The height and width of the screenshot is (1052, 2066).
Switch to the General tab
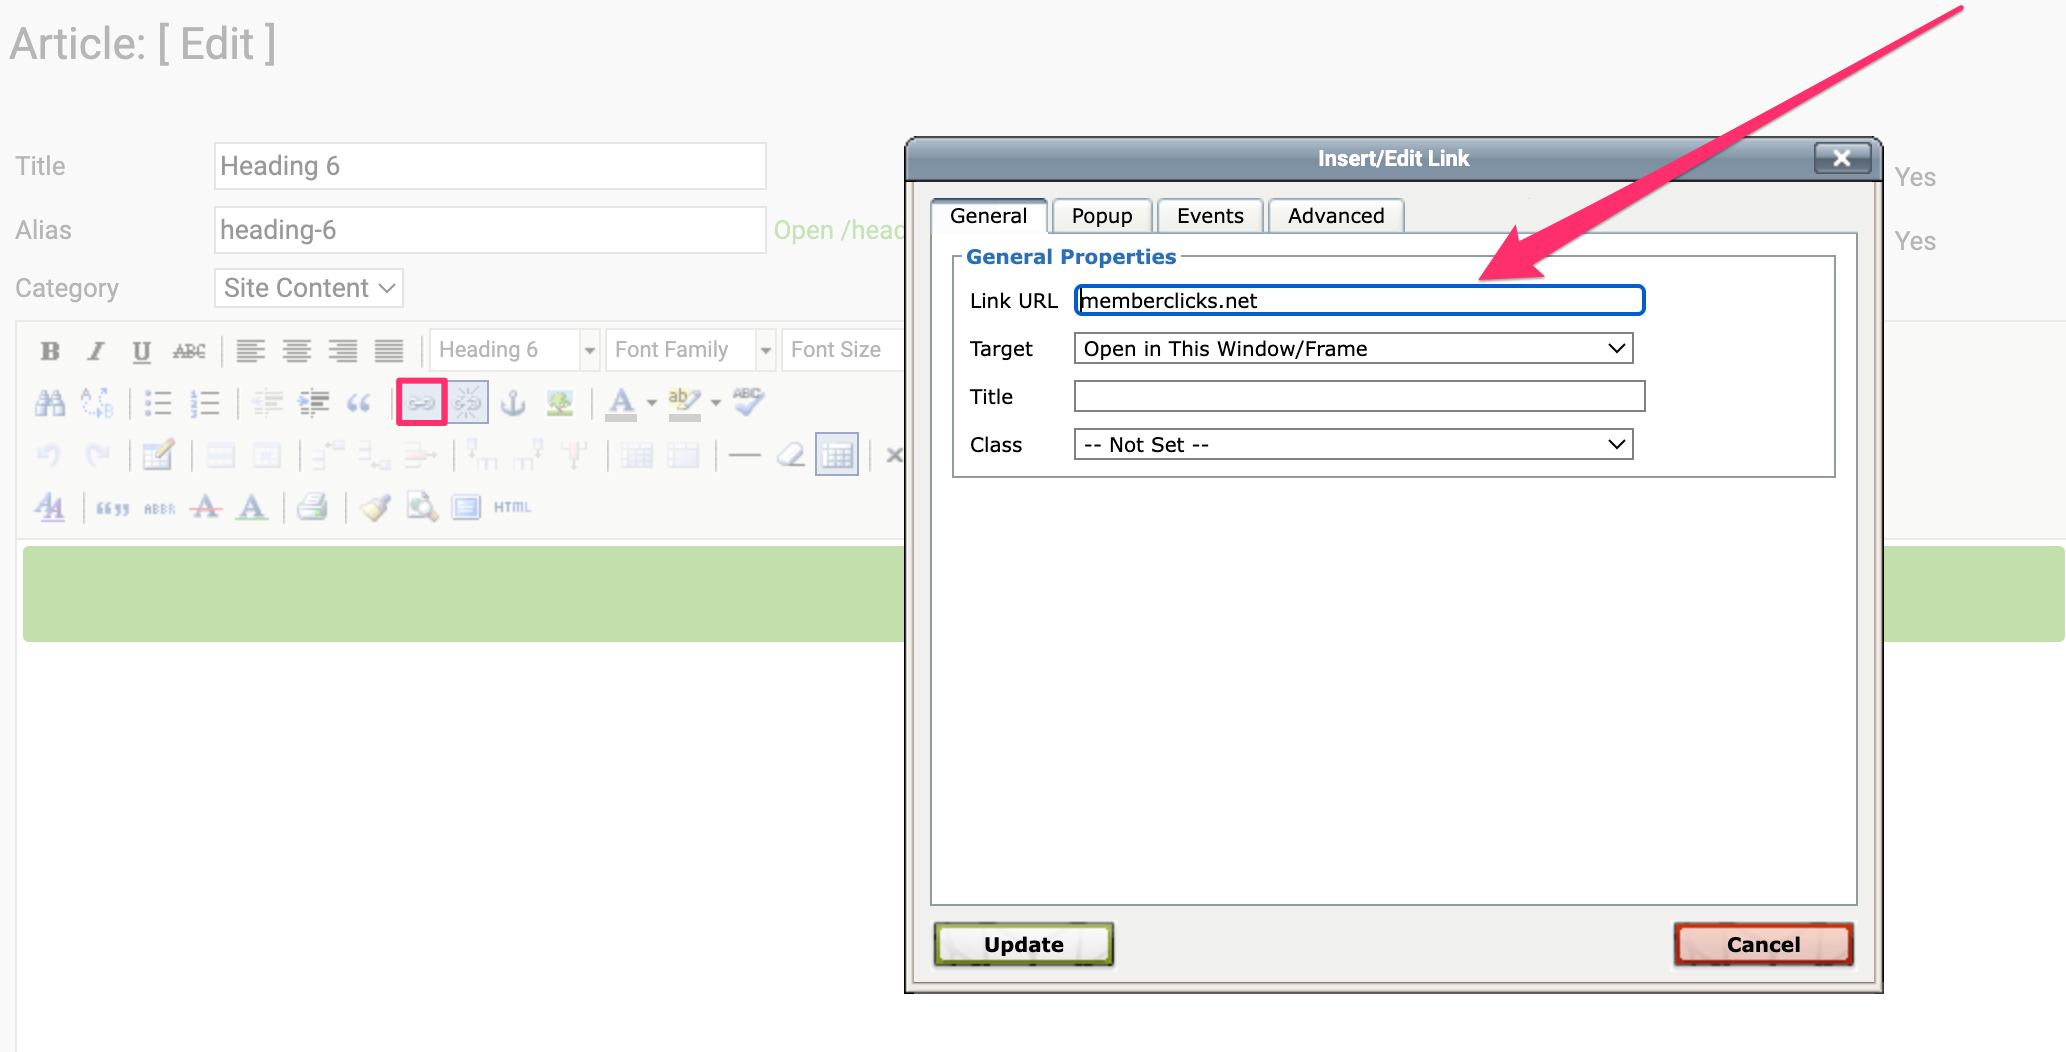988,216
